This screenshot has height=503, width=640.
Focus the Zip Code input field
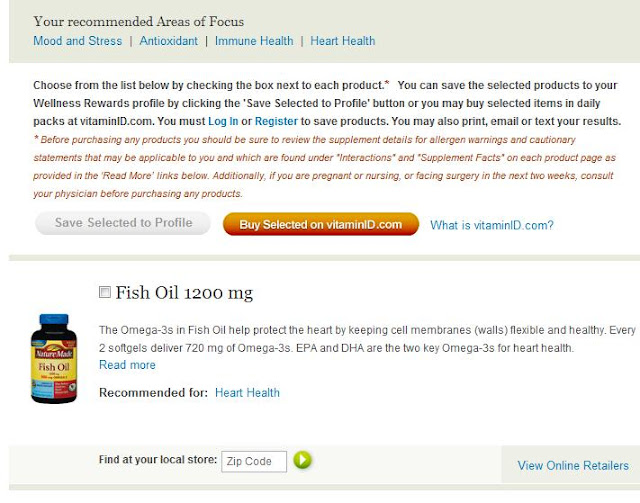click(253, 461)
